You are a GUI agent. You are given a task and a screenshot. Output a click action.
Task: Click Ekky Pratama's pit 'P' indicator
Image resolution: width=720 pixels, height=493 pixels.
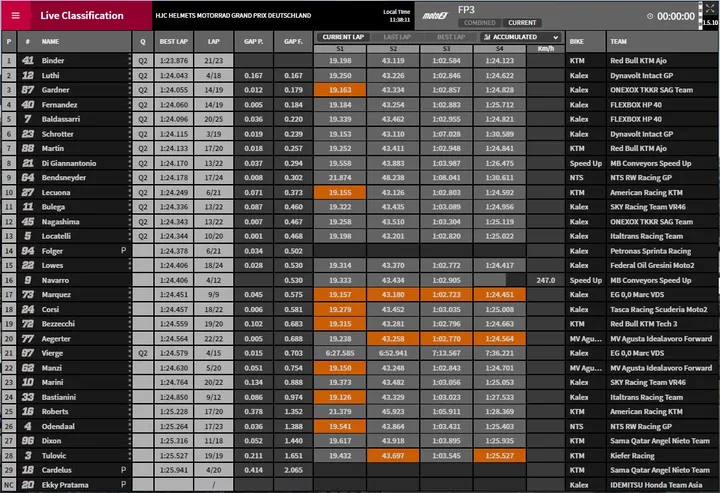(123, 485)
